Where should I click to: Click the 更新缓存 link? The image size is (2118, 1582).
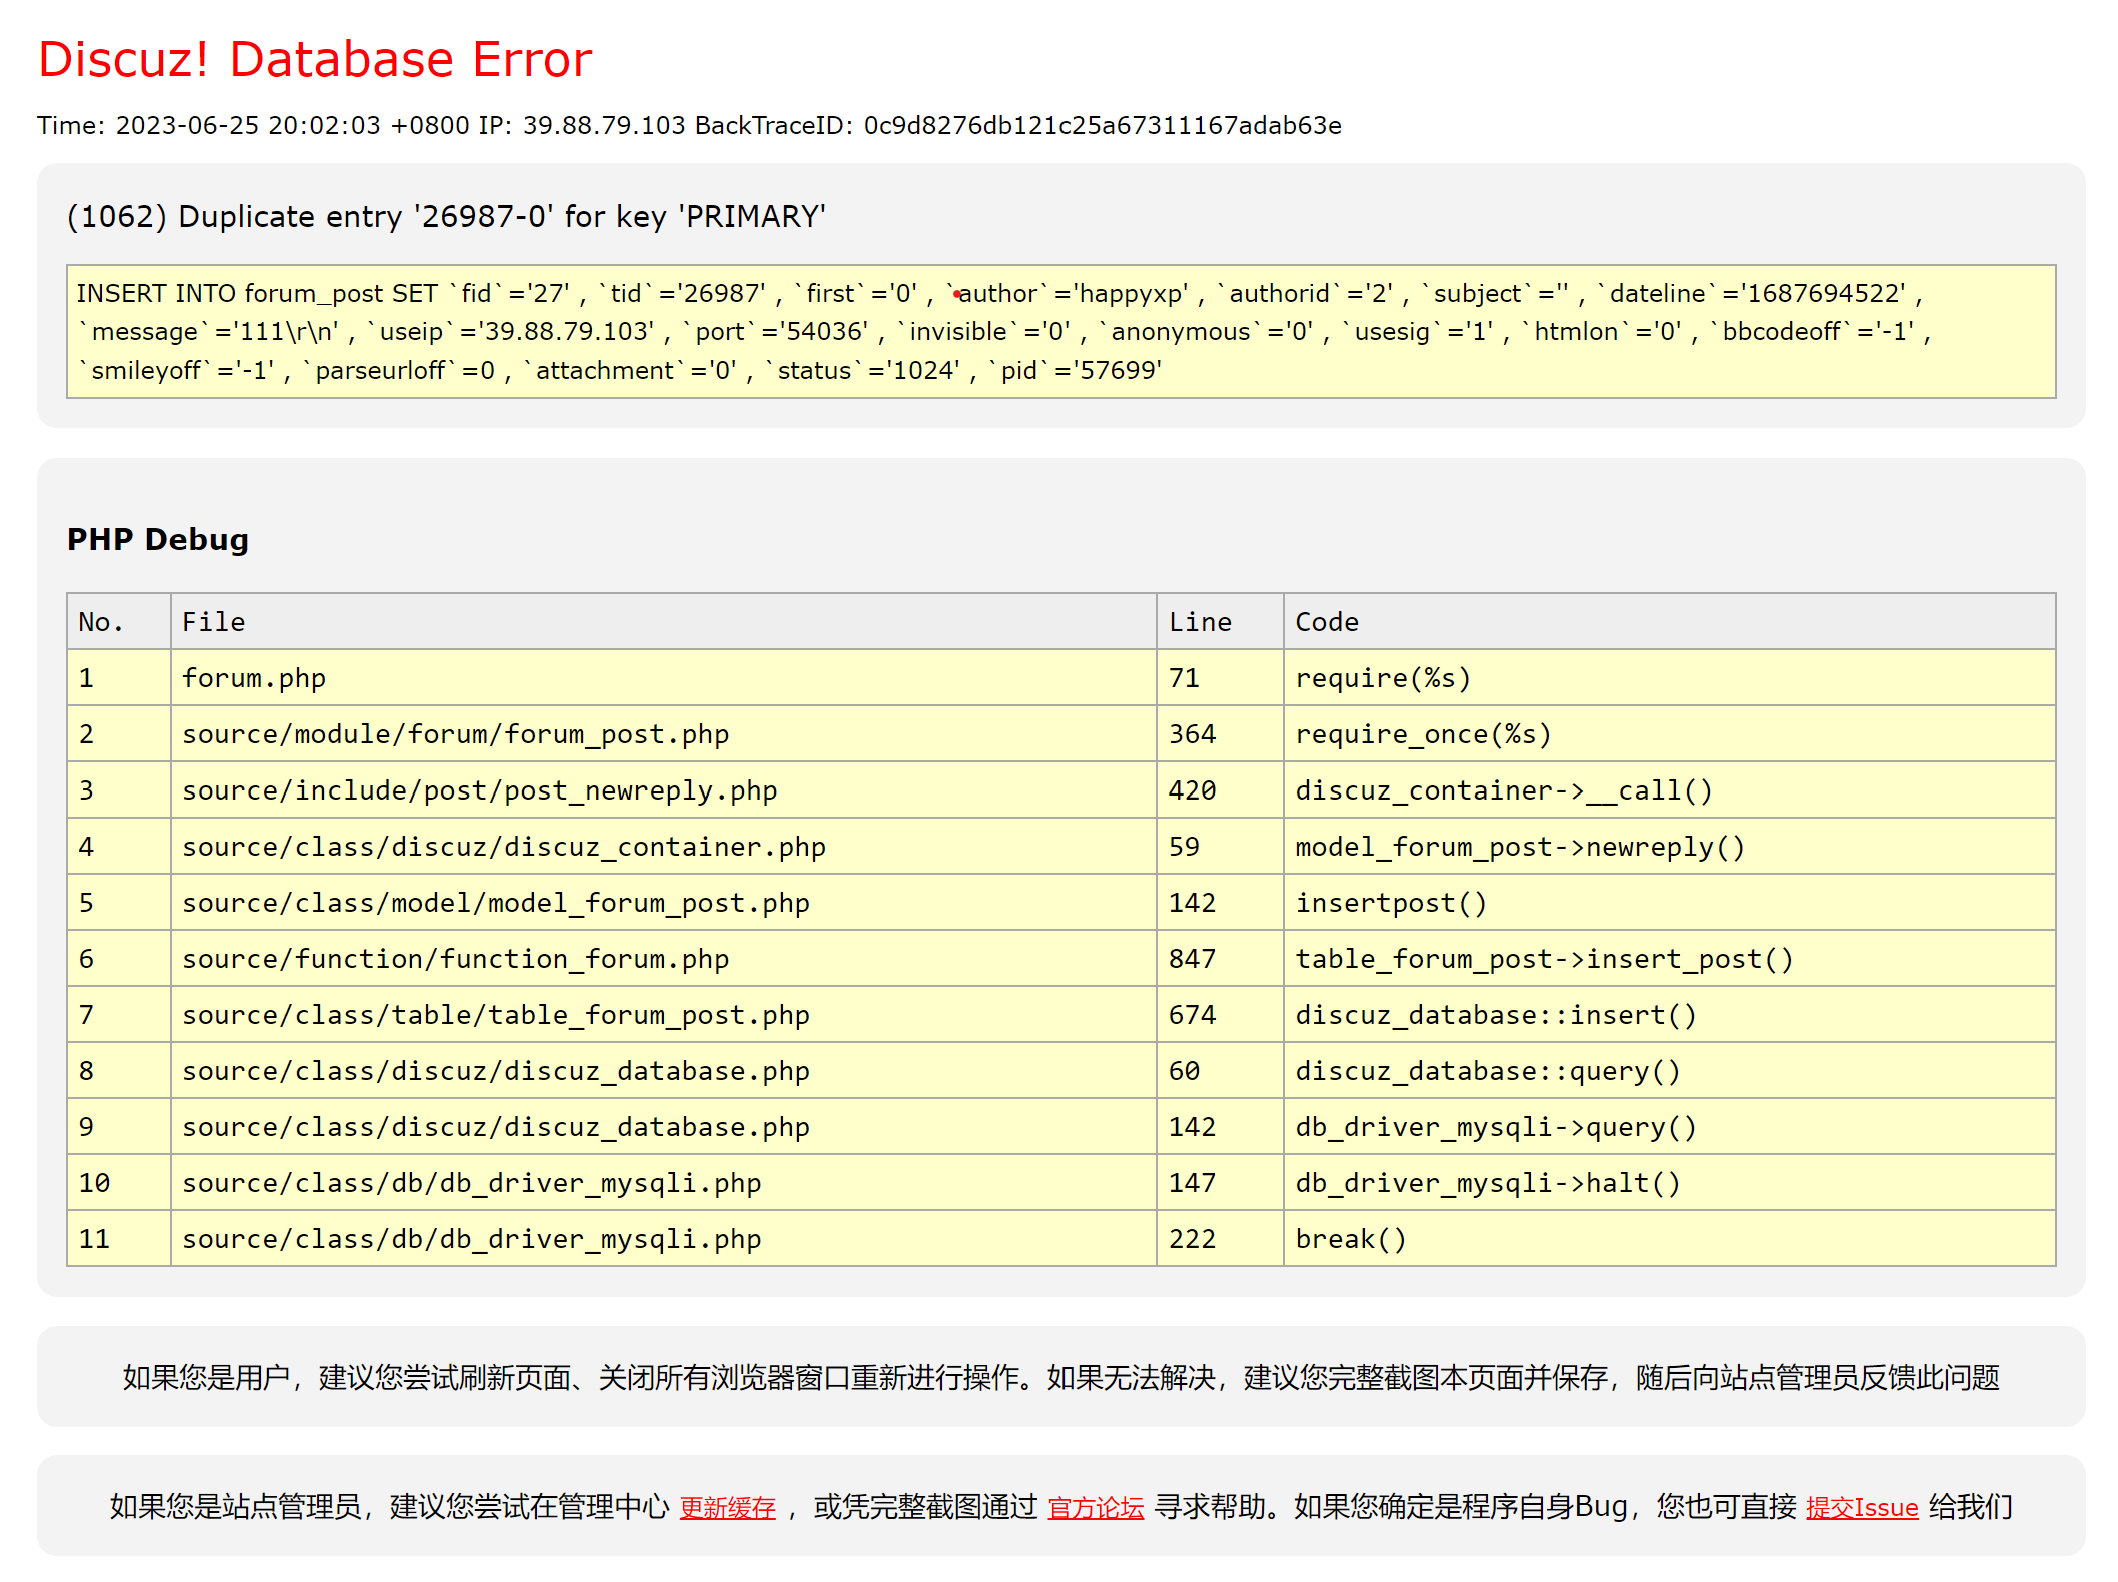(727, 1508)
